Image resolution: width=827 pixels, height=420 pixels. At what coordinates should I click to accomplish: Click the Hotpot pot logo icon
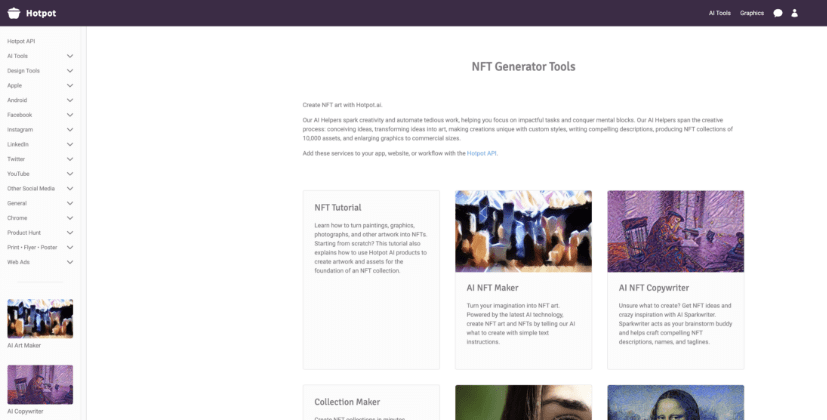14,13
